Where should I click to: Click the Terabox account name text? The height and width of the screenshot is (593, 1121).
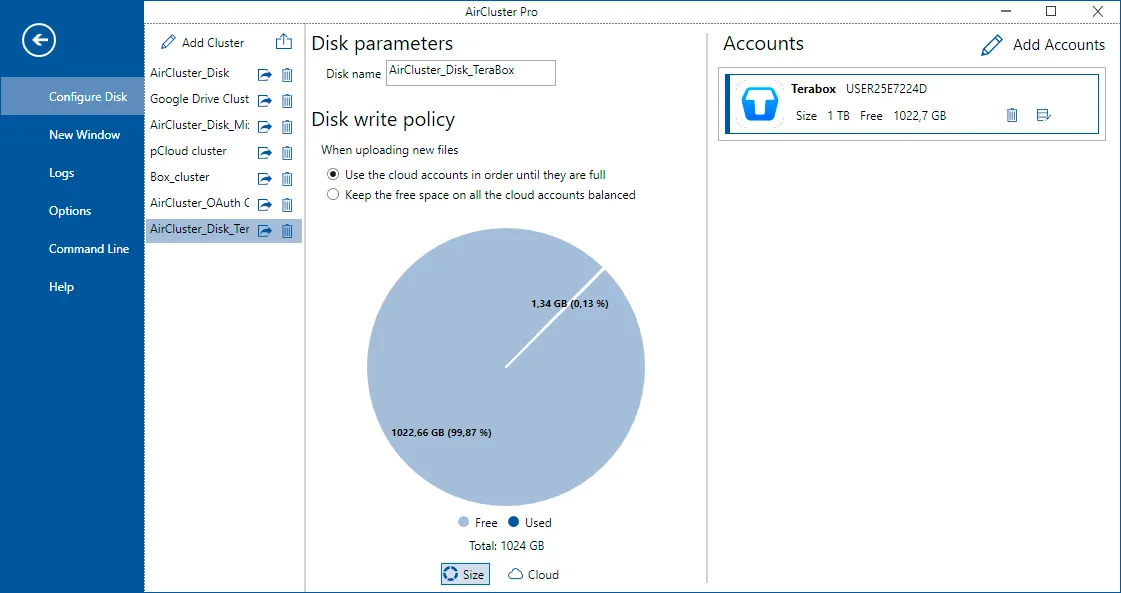click(814, 89)
